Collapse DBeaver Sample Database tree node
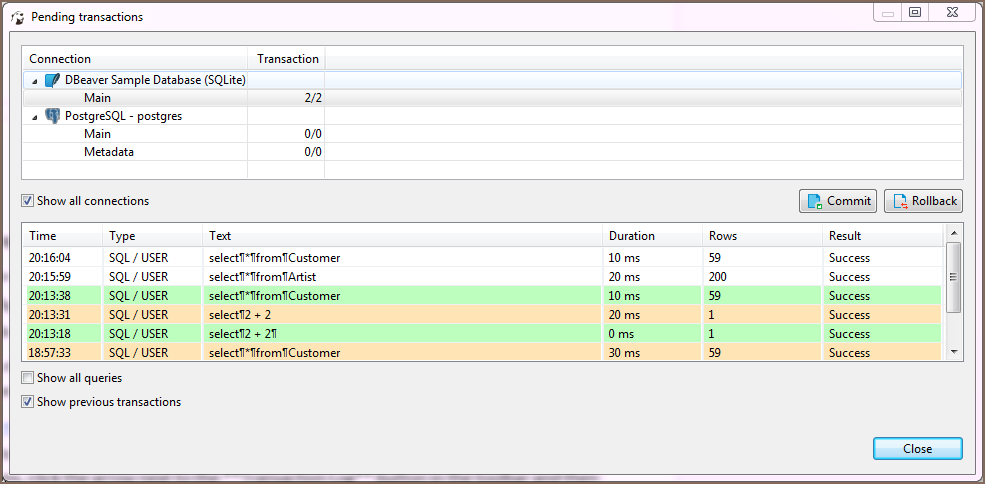 coord(36,80)
